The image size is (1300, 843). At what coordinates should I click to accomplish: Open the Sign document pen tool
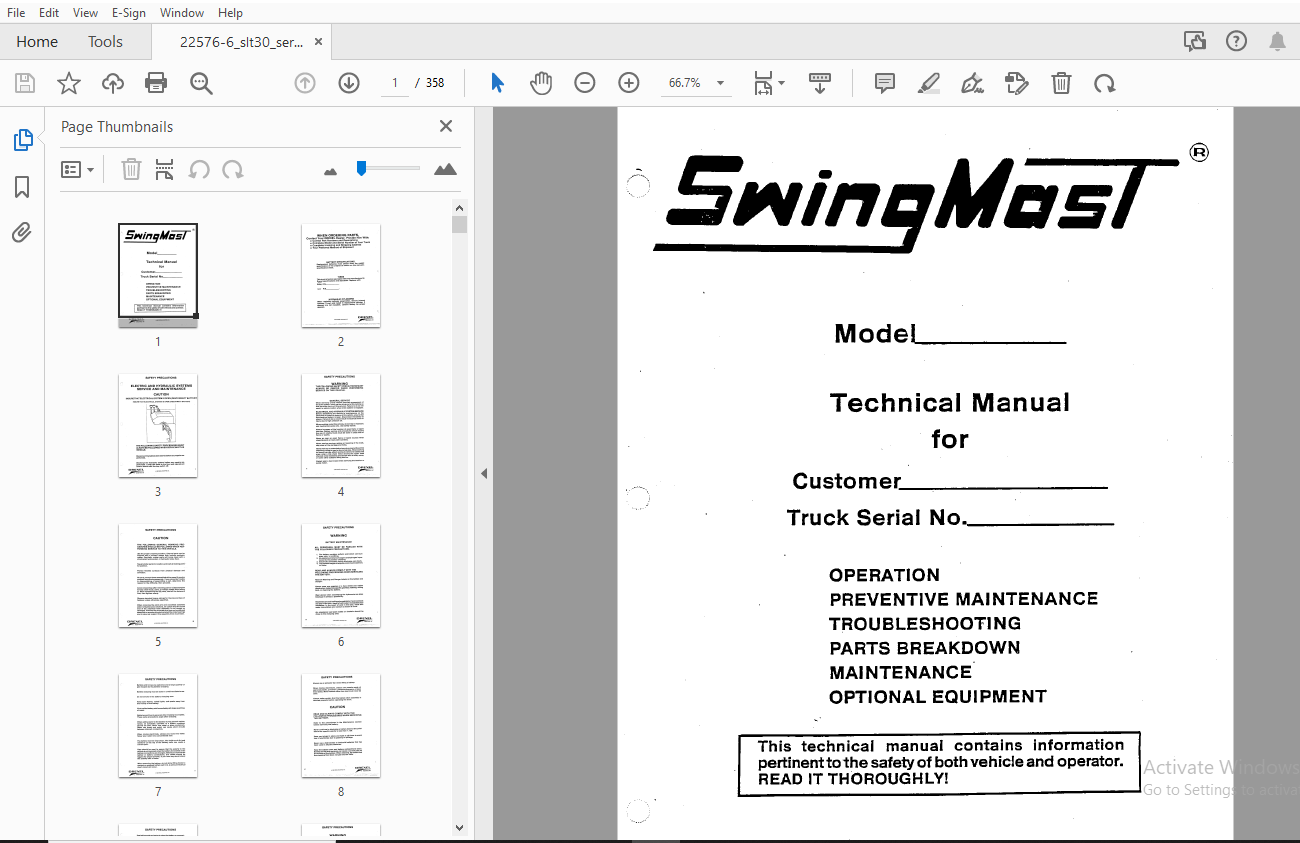972,83
